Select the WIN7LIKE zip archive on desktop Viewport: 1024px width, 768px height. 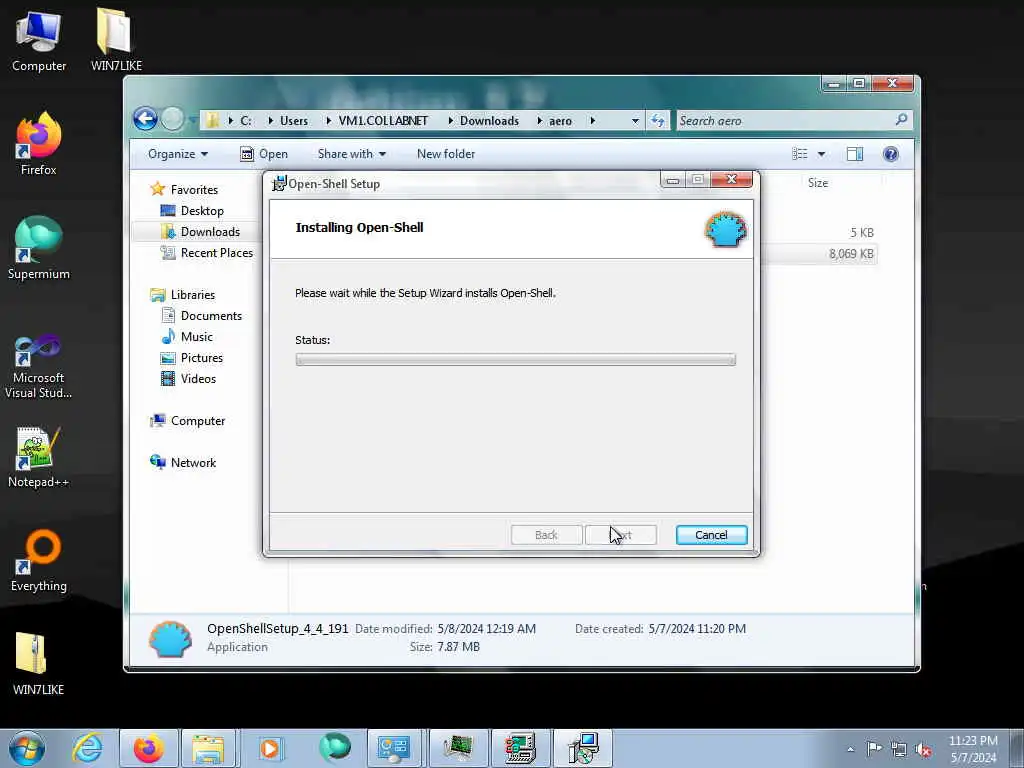(39, 663)
